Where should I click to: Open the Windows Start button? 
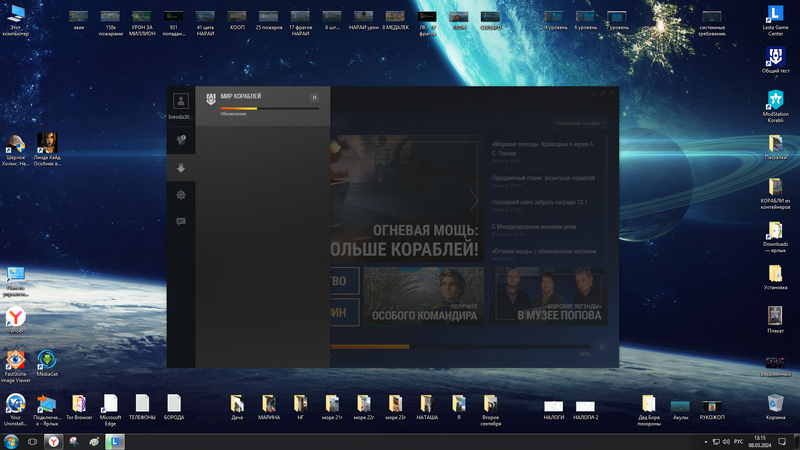pyautogui.click(x=11, y=442)
